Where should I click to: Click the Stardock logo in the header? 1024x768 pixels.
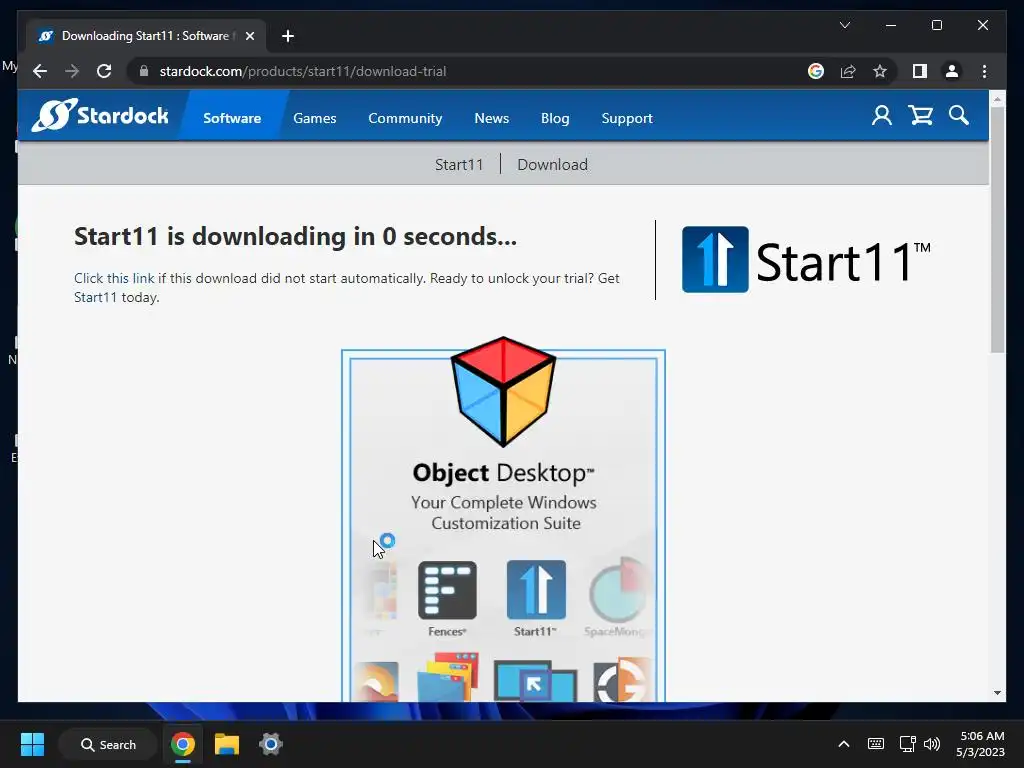100,116
